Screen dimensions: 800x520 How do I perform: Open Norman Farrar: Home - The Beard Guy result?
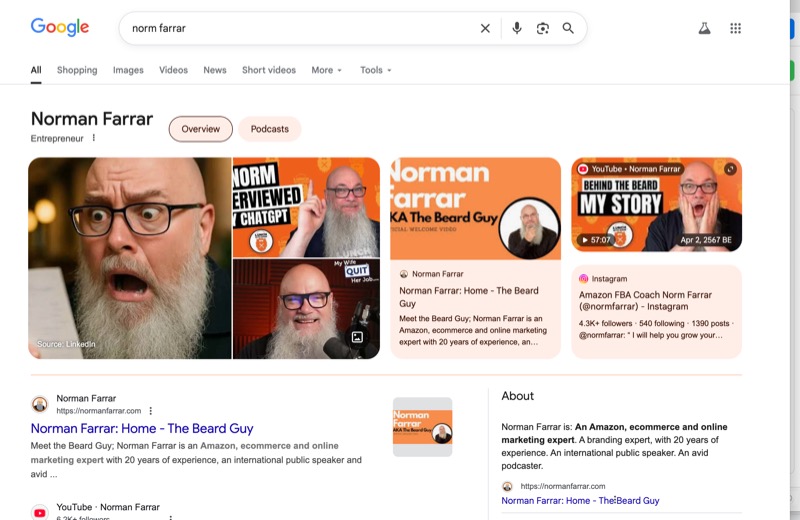pos(142,428)
